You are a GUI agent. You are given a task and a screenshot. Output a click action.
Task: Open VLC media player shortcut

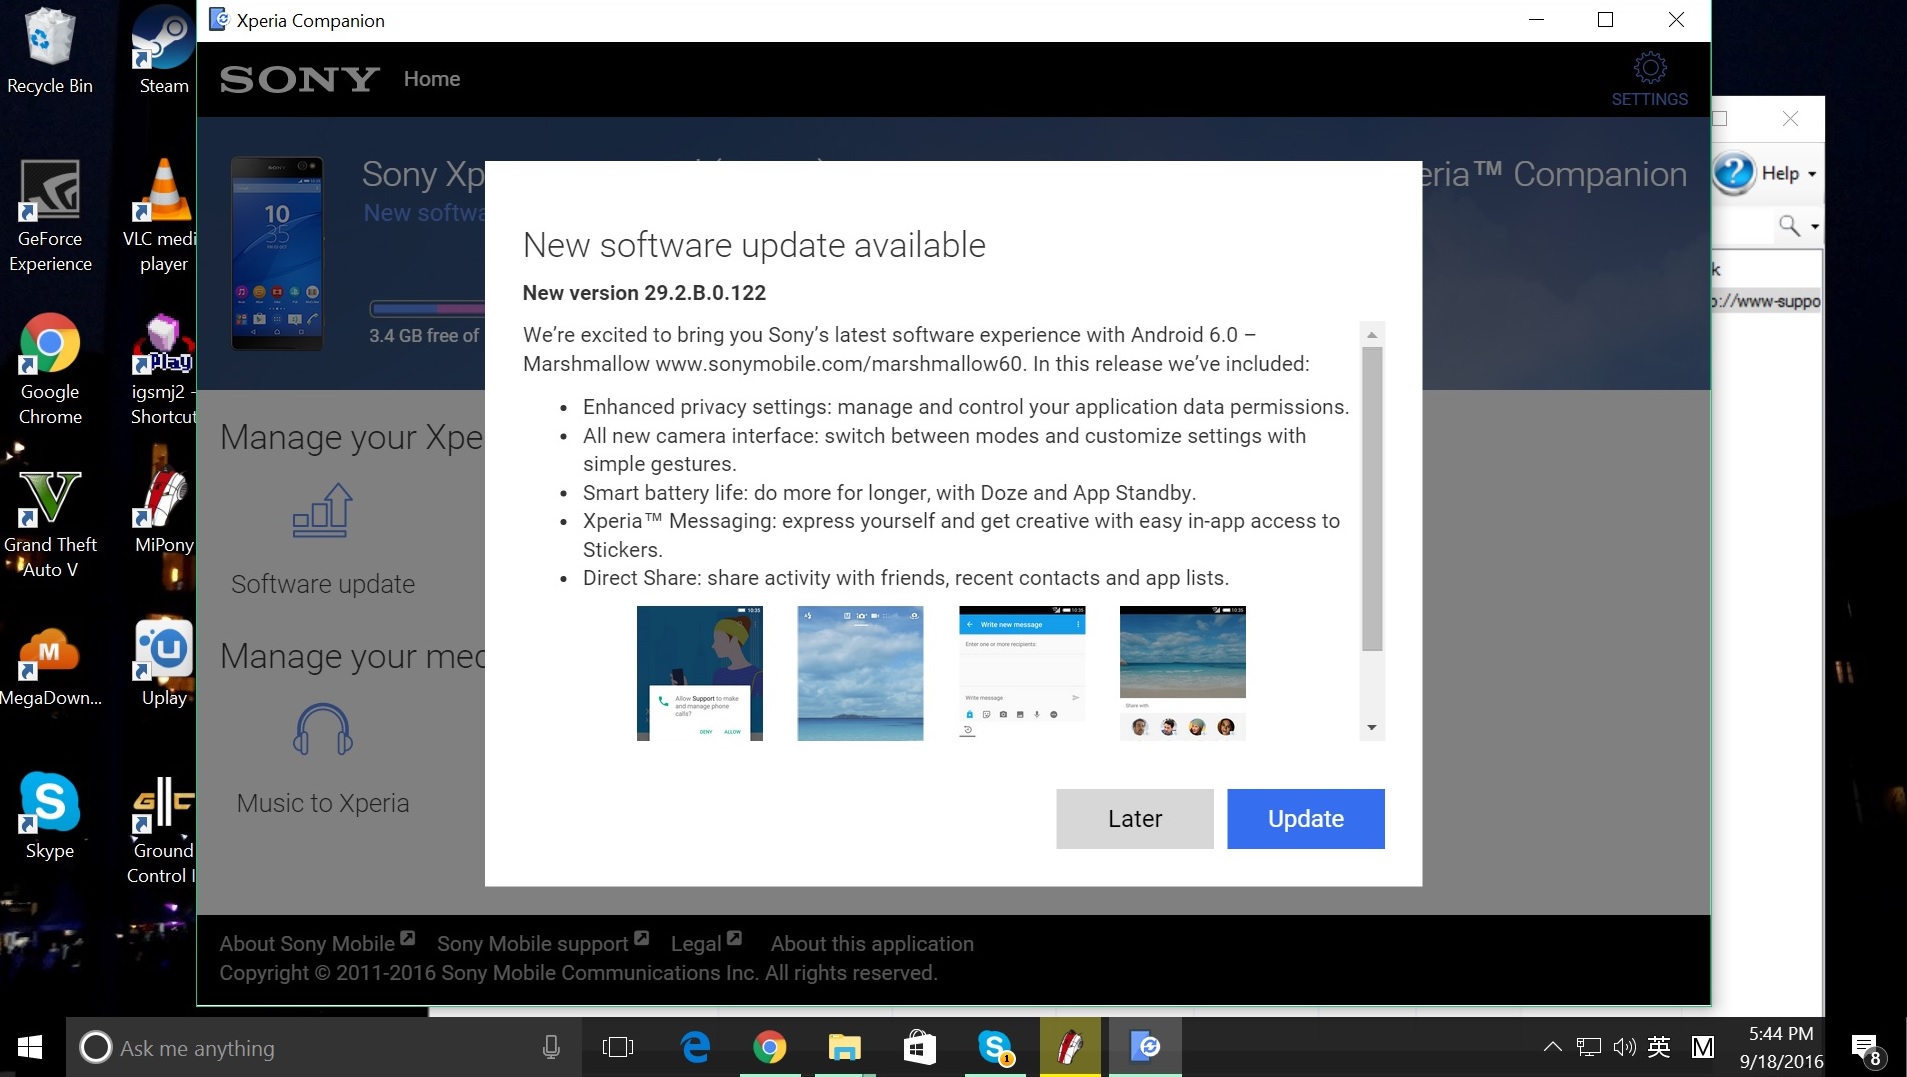coord(163,216)
